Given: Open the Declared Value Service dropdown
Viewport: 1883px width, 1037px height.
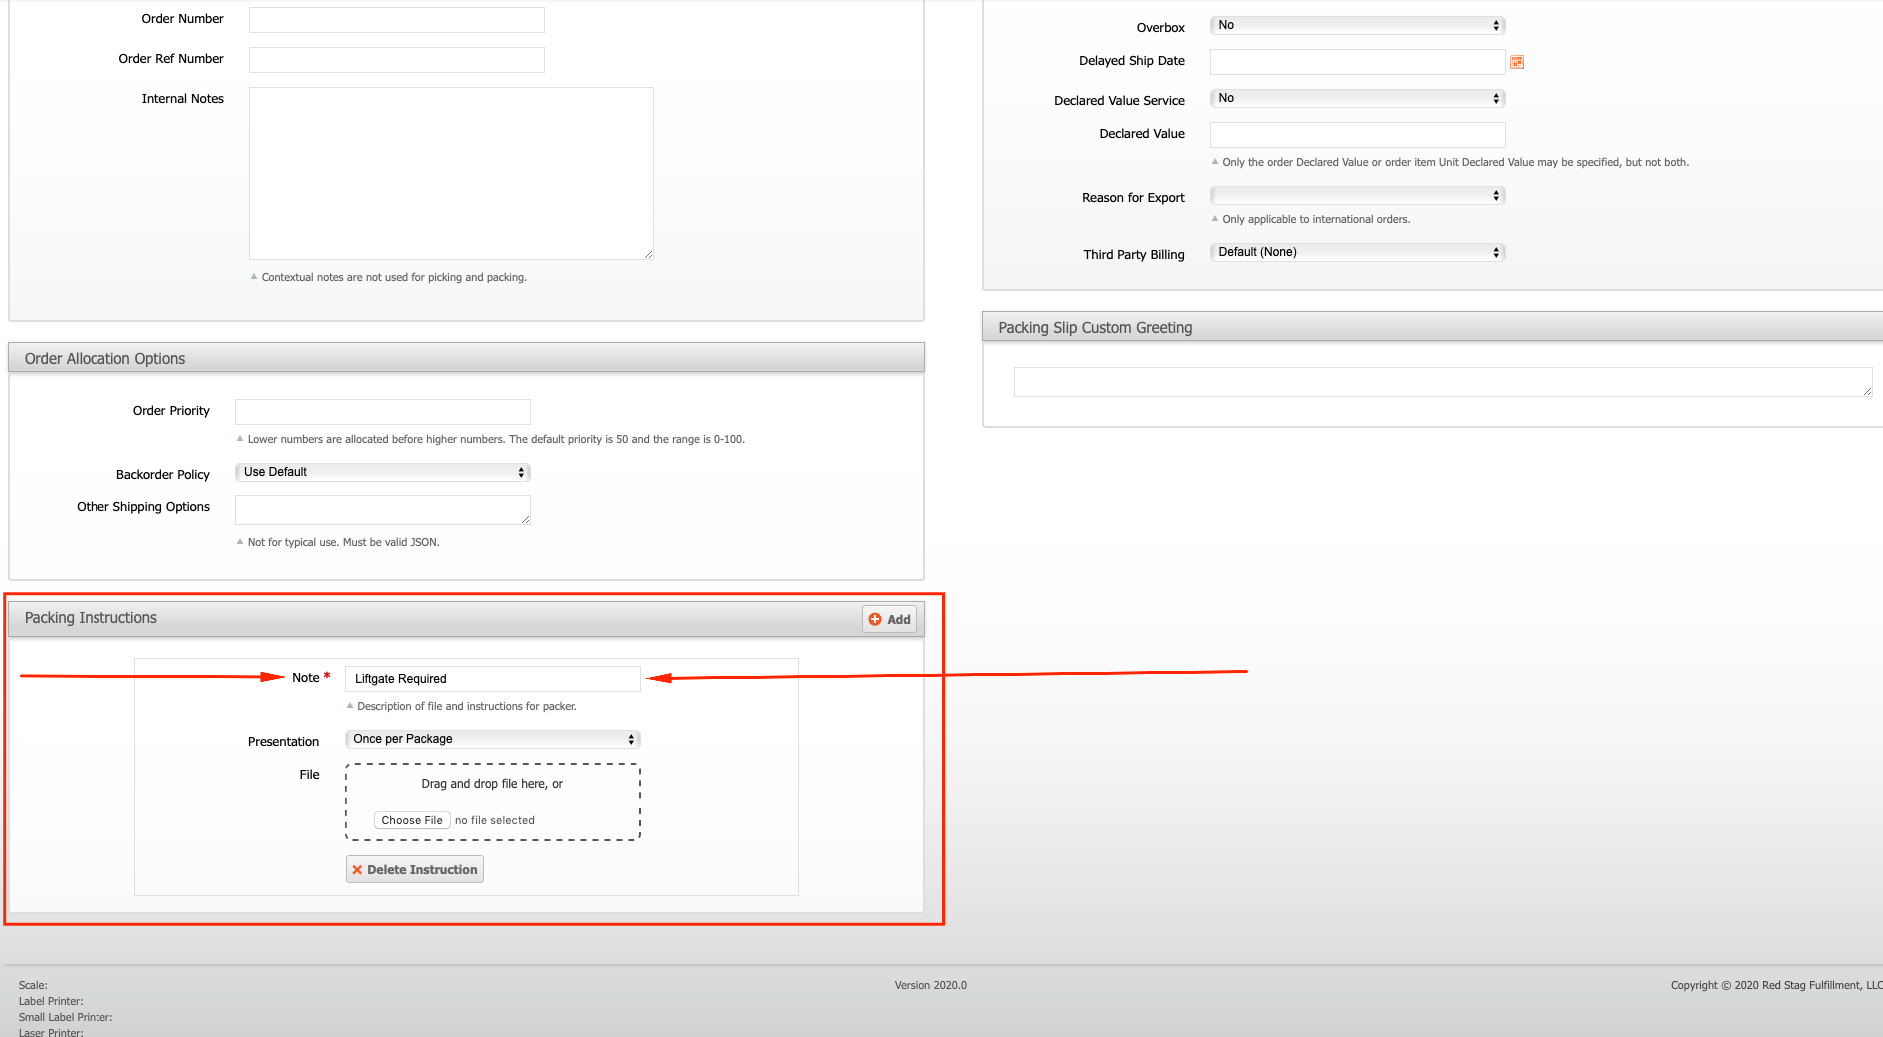Looking at the screenshot, I should [x=1357, y=98].
